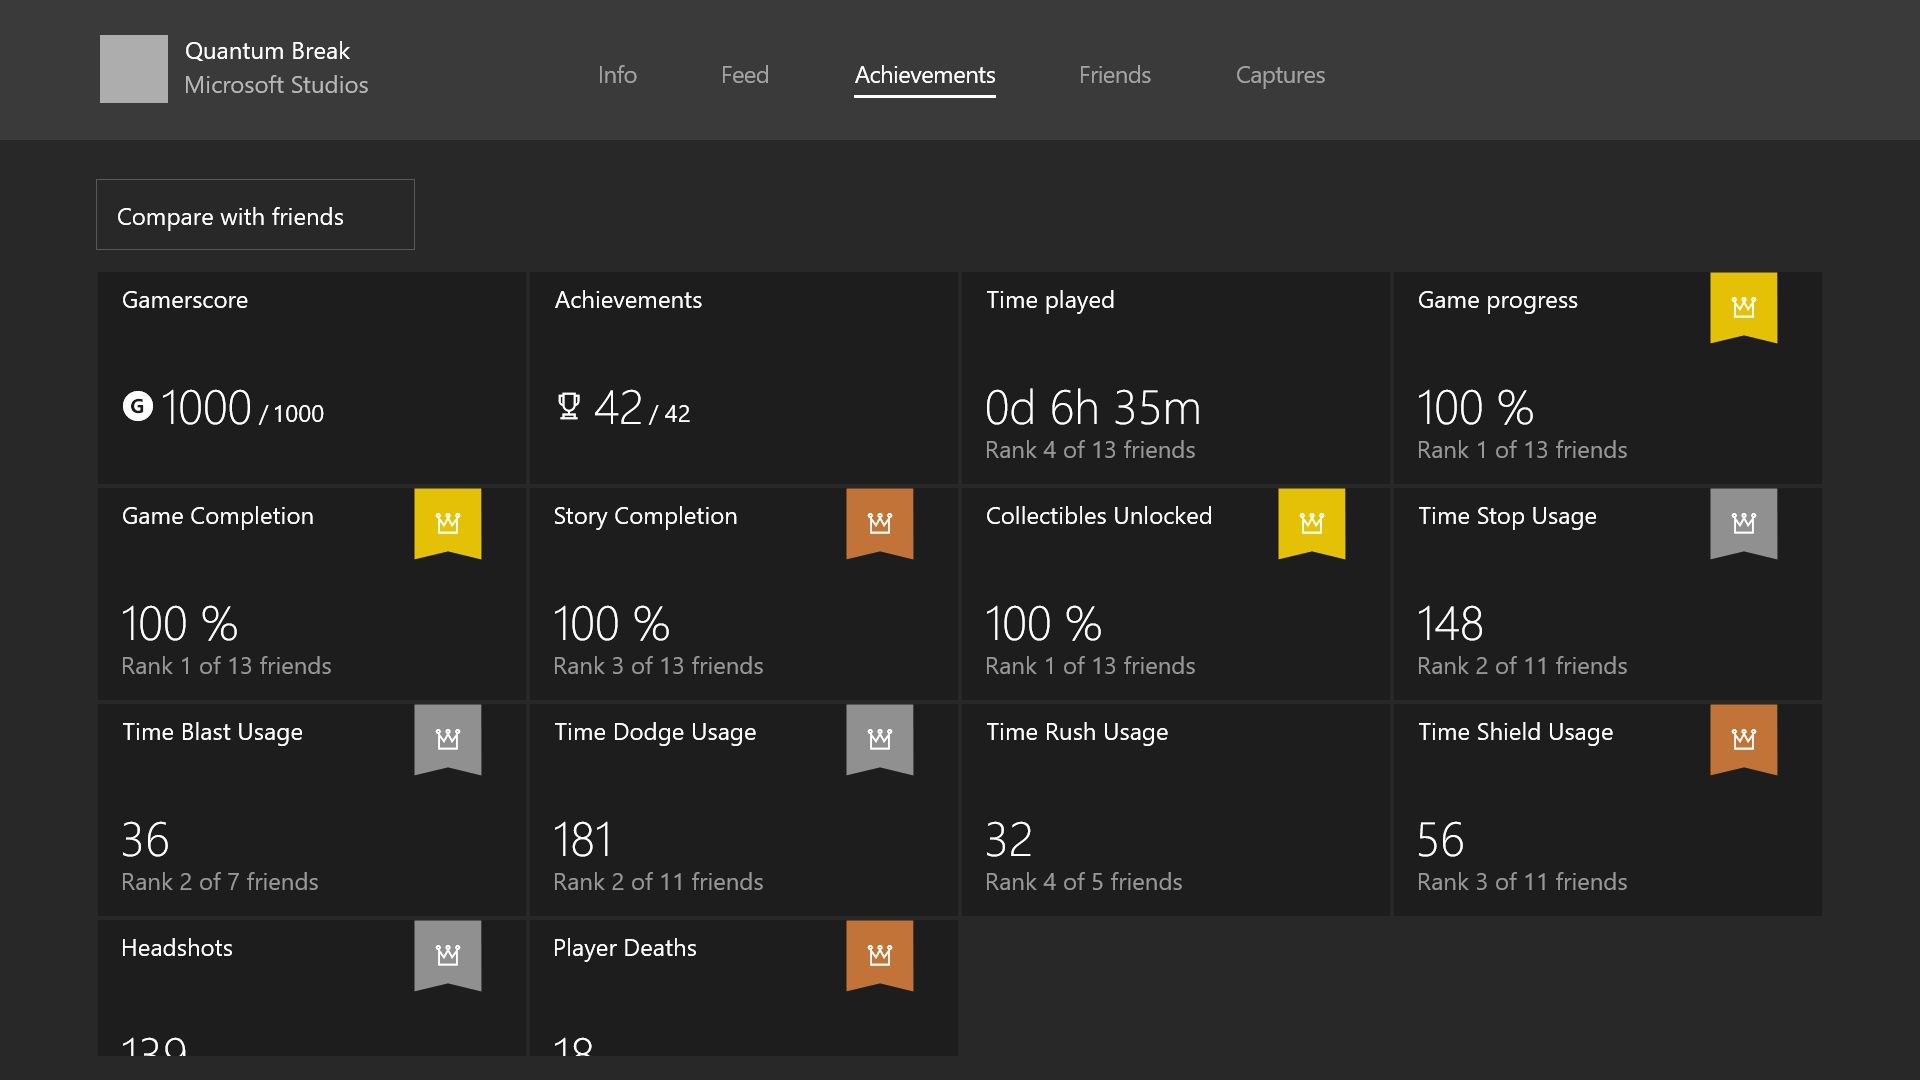Image resolution: width=1920 pixels, height=1080 pixels.
Task: Select the Time Dodge Usage value 181
Action: click(582, 840)
